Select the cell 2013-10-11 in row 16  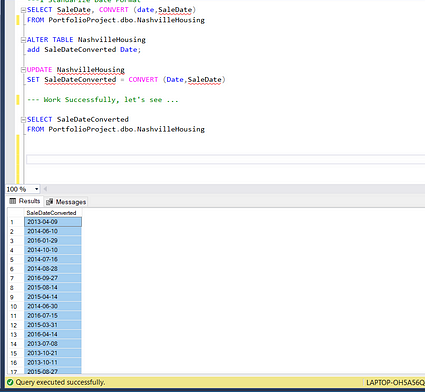[x=53, y=362]
